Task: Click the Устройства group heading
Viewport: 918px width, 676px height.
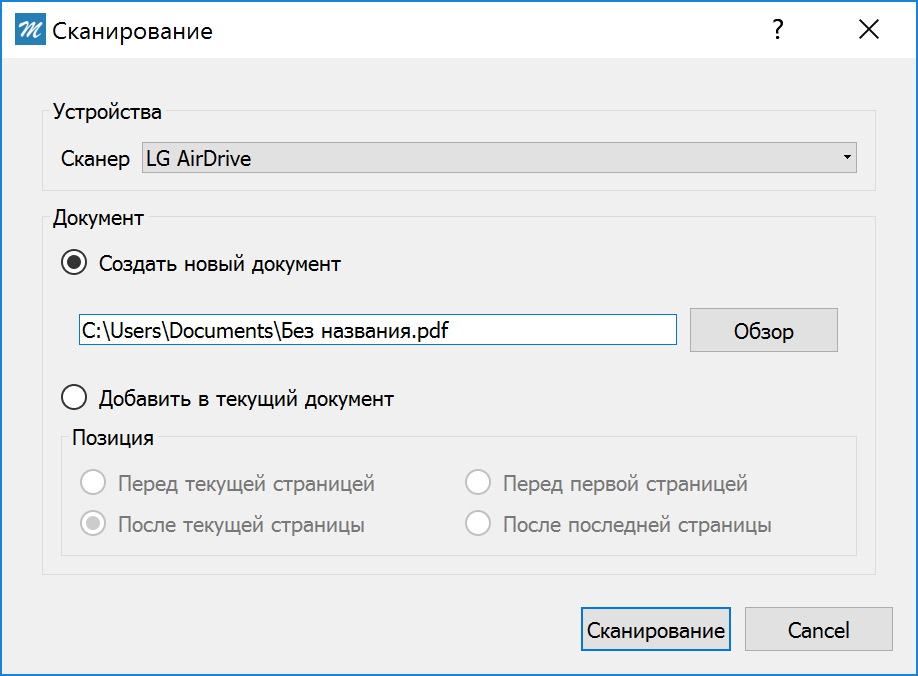Action: click(107, 112)
